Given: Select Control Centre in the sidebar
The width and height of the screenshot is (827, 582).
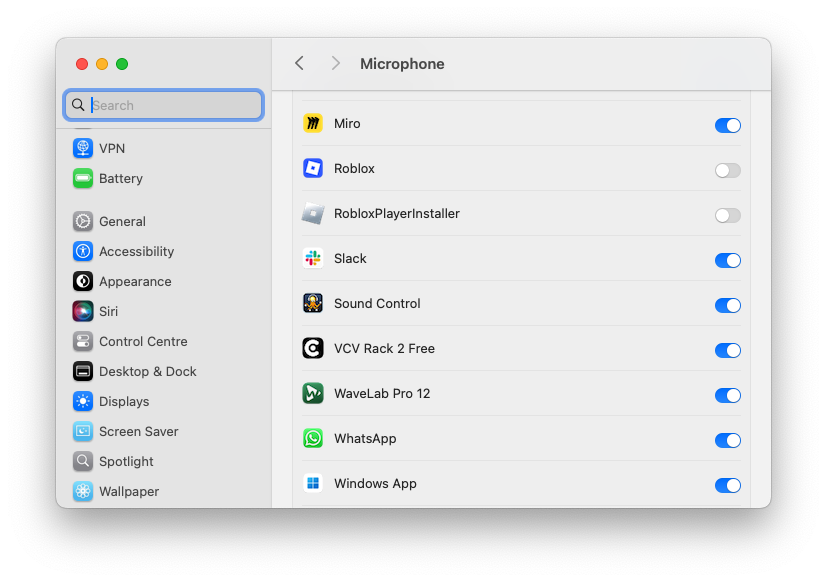Looking at the screenshot, I should pos(143,342).
